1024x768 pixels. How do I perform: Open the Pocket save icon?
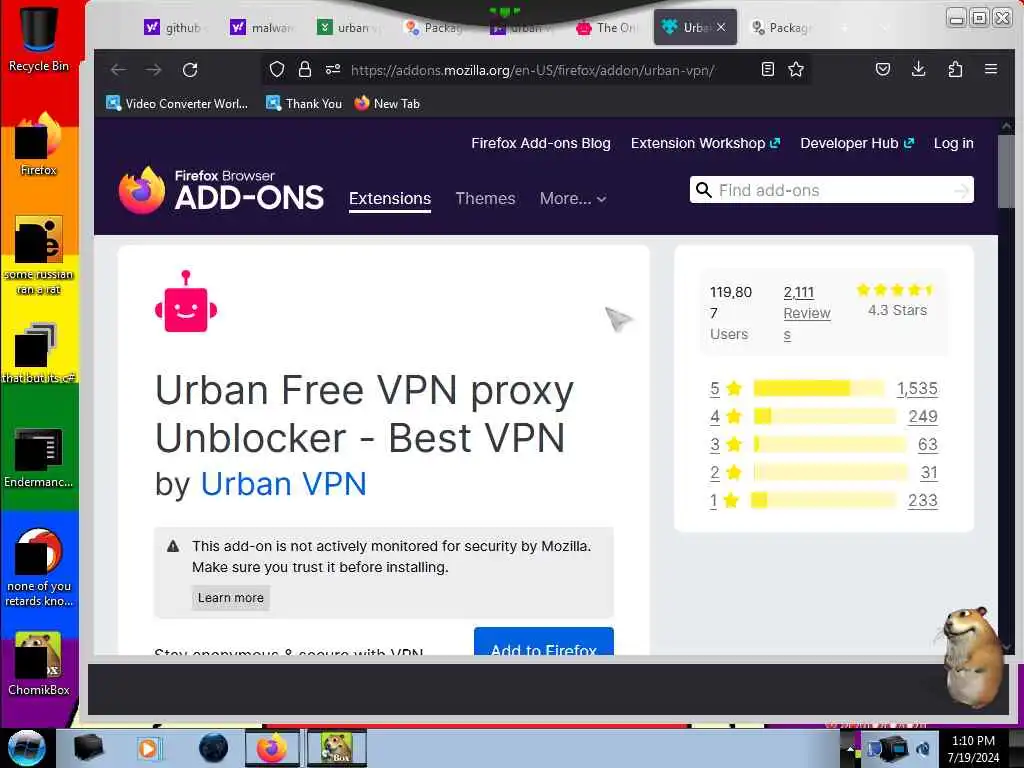coord(883,69)
